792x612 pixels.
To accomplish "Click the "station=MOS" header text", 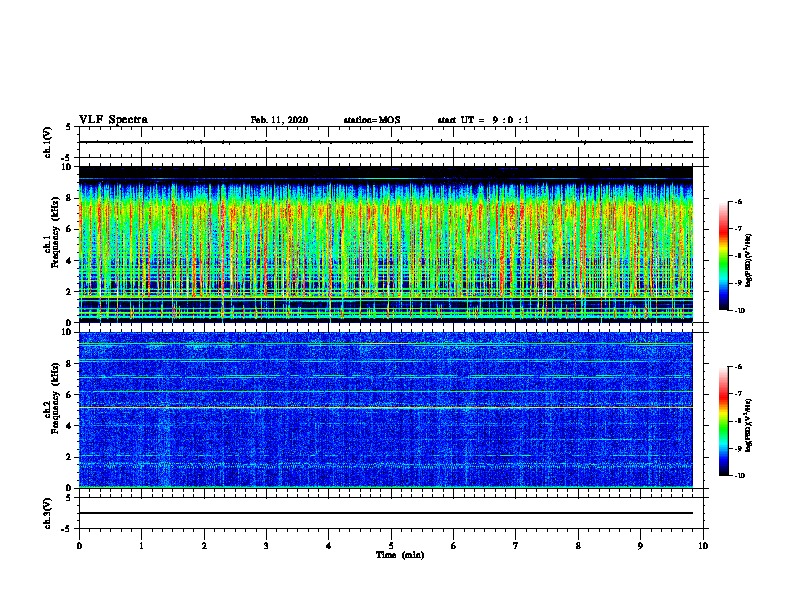I will click(372, 120).
